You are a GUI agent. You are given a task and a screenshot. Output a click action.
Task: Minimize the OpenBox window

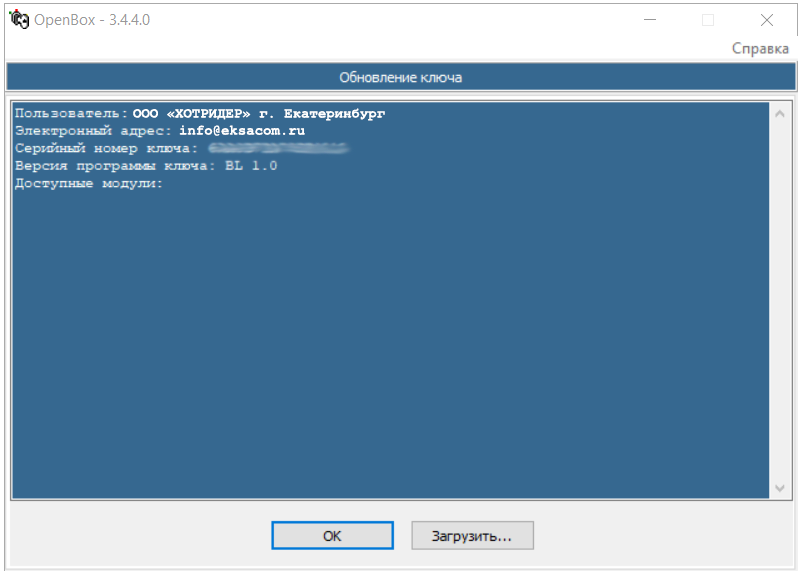pyautogui.click(x=649, y=20)
